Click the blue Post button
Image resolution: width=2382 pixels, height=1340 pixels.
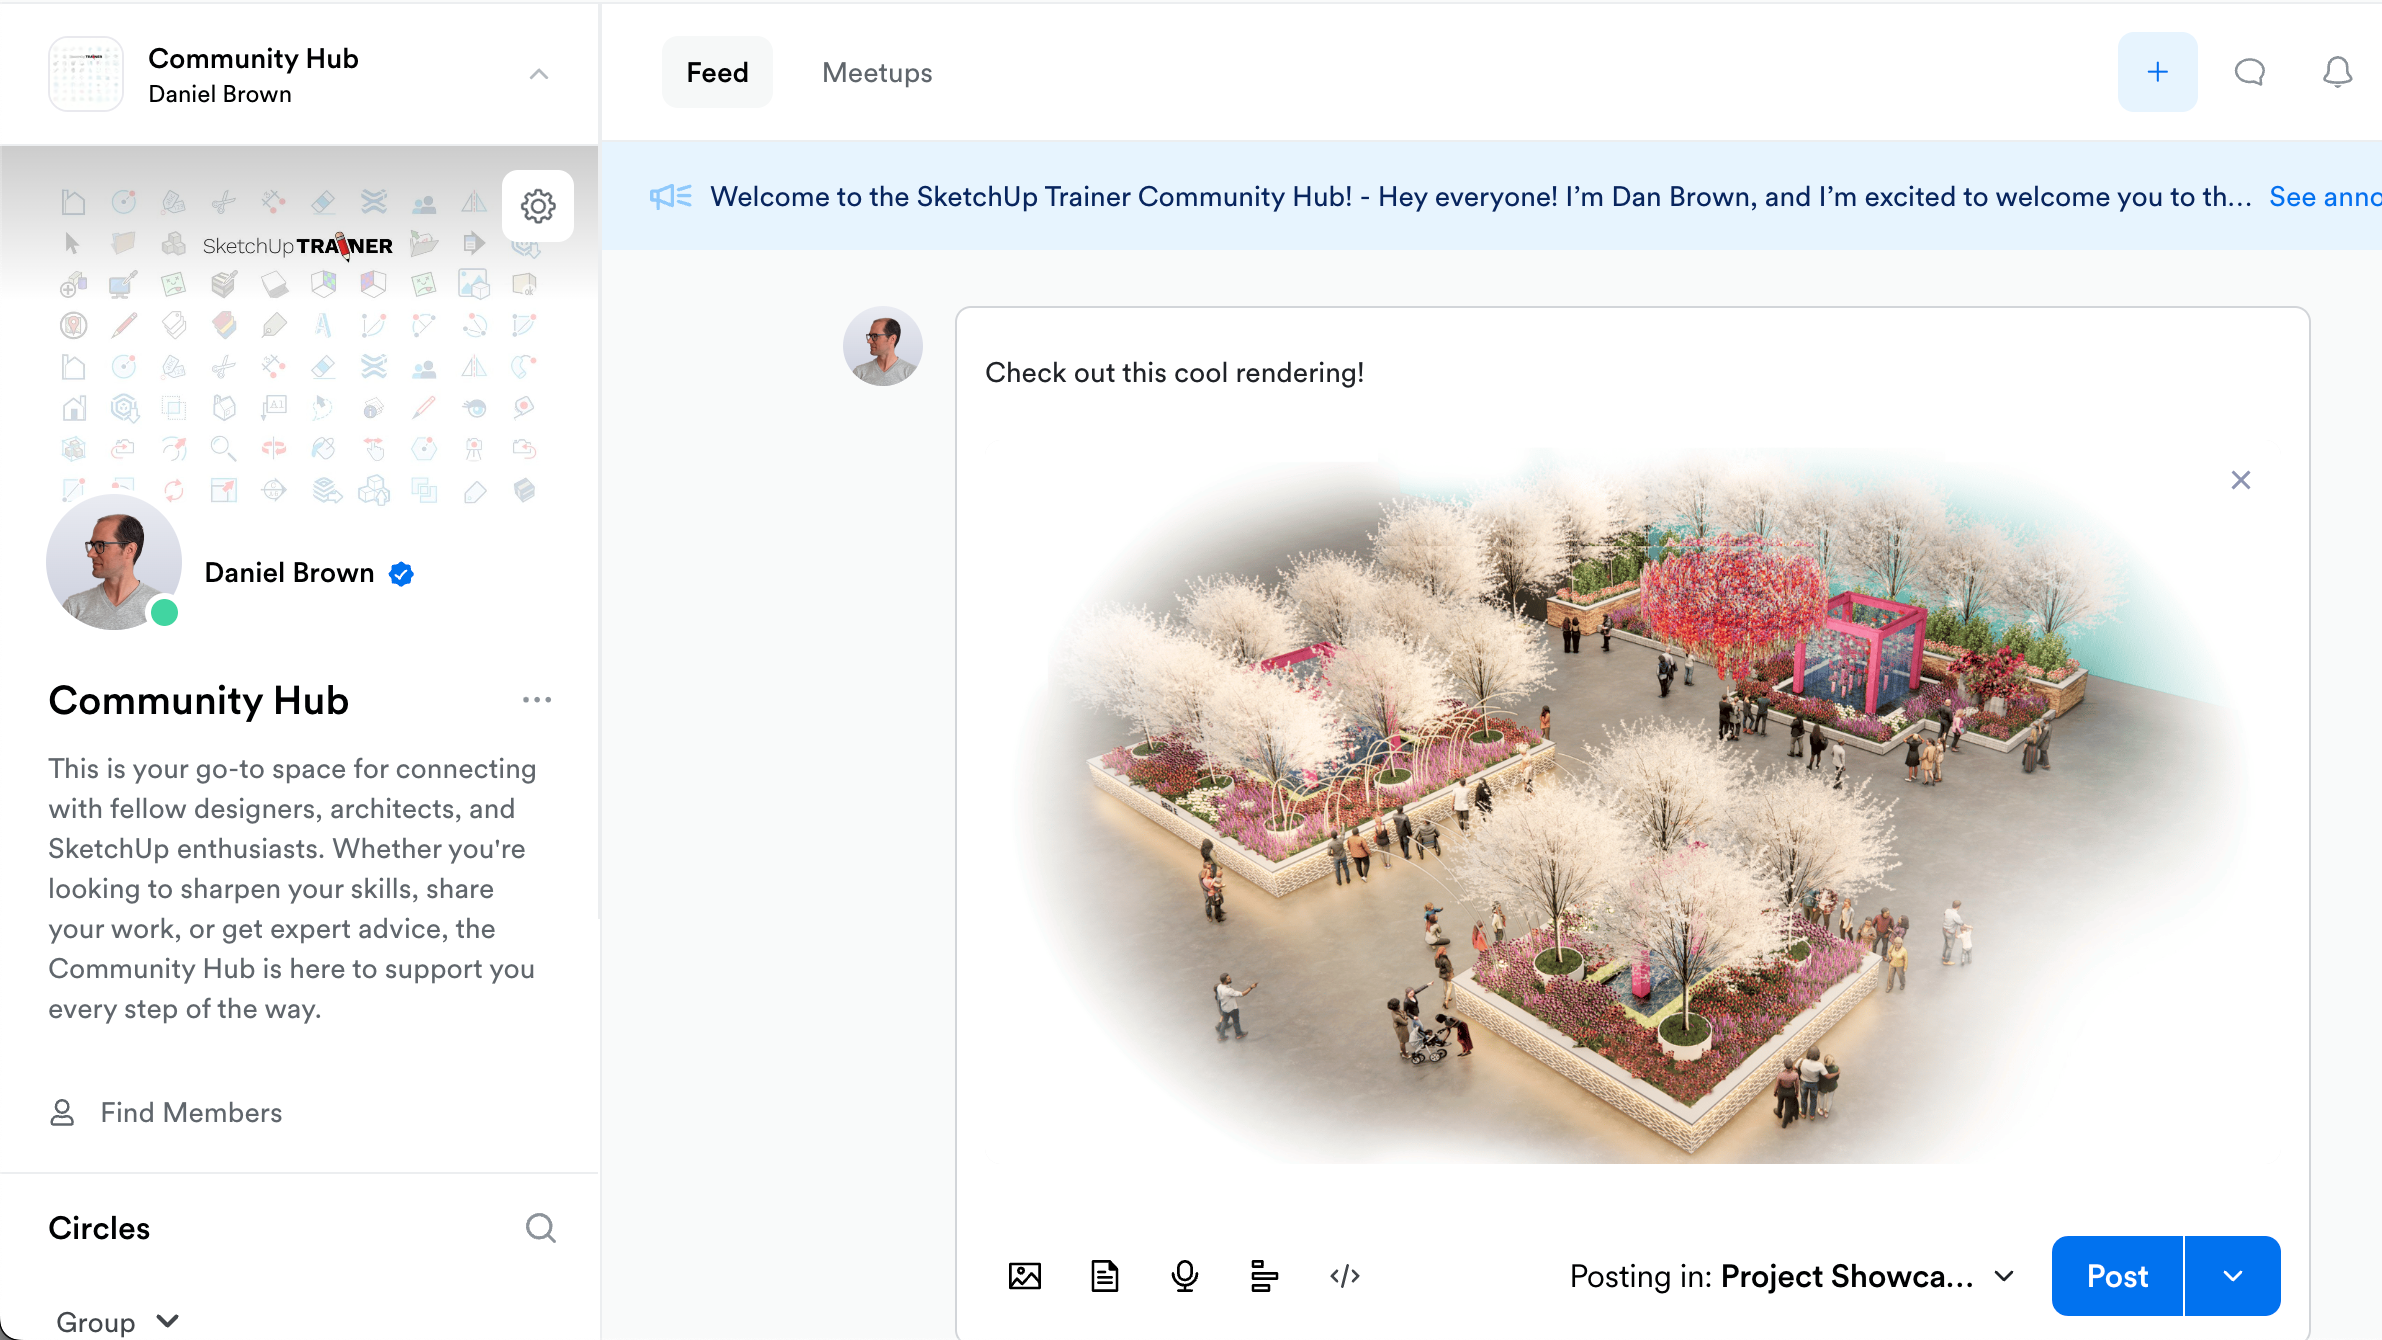click(2117, 1276)
